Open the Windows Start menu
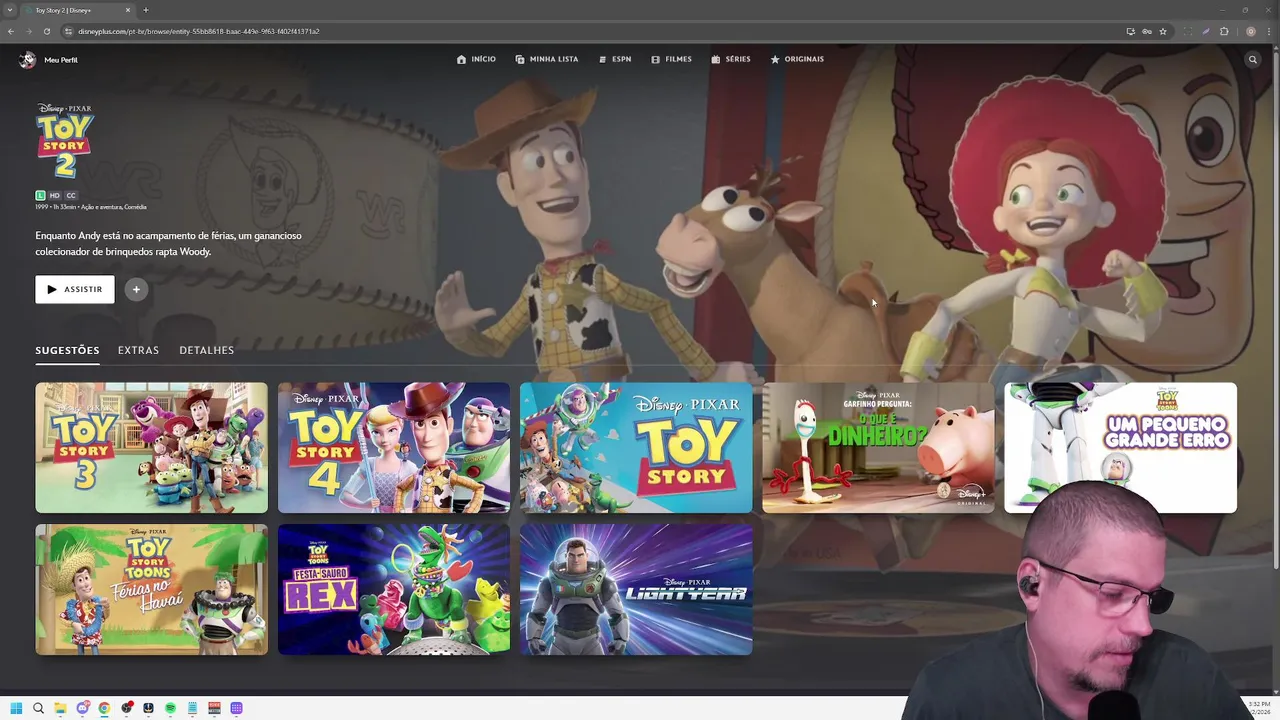Image resolution: width=1280 pixels, height=720 pixels. pyautogui.click(x=16, y=708)
